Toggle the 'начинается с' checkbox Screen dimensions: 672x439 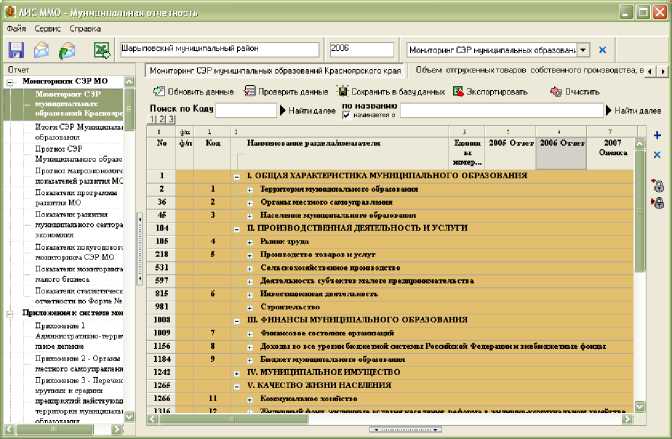tap(347, 115)
